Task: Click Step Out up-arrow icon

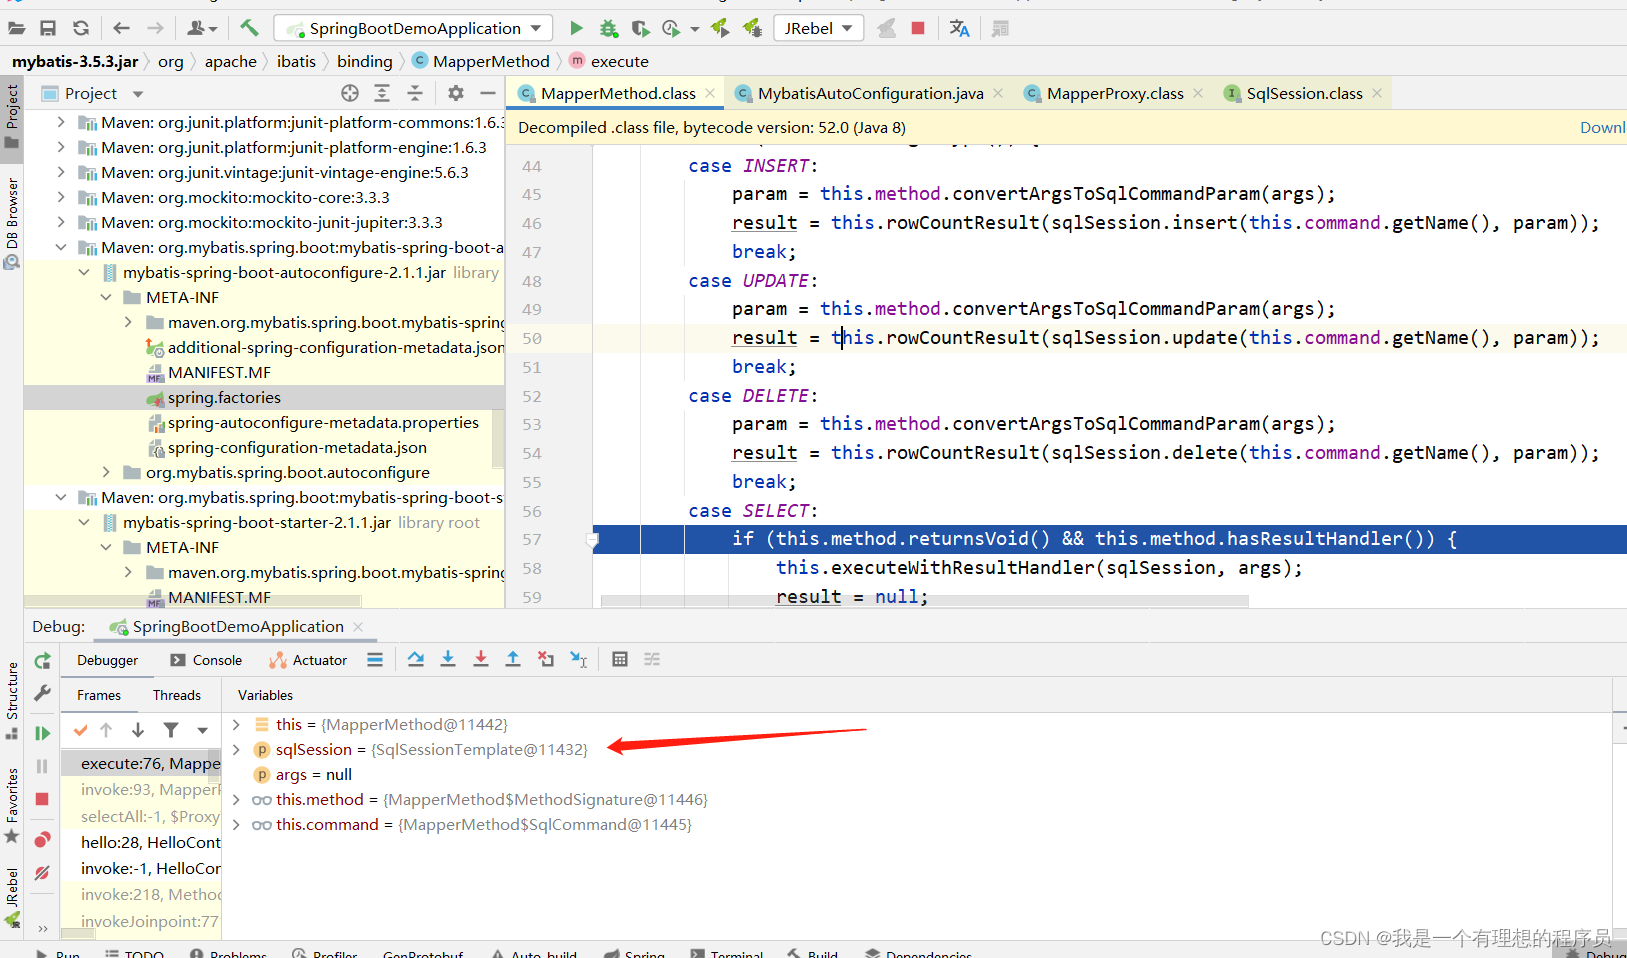Action: point(513,659)
